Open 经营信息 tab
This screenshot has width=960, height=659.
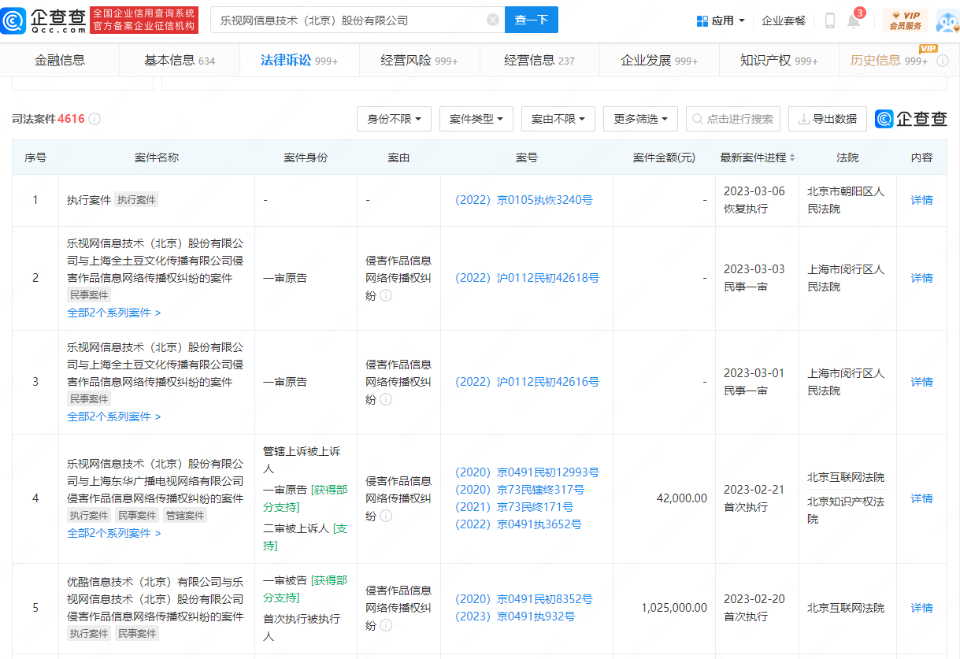539,60
